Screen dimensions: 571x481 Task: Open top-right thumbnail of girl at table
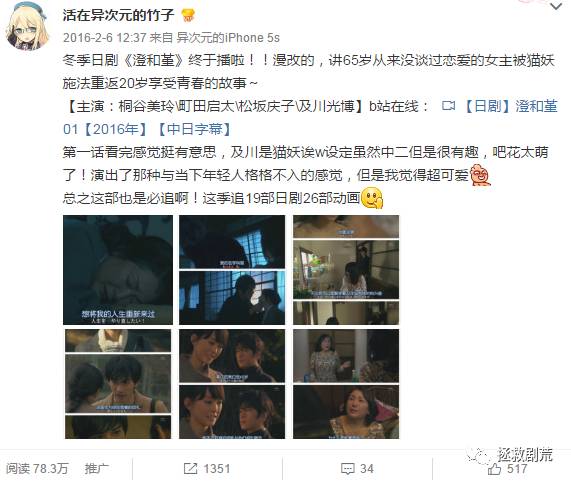[x=346, y=270]
